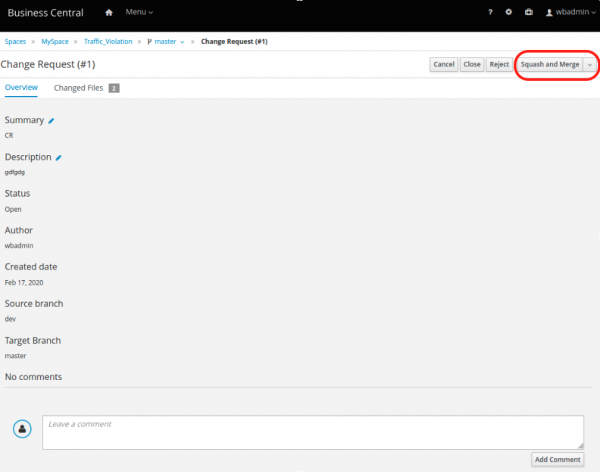The height and width of the screenshot is (472, 600).
Task: Select the Overview tab
Action: coord(21,88)
